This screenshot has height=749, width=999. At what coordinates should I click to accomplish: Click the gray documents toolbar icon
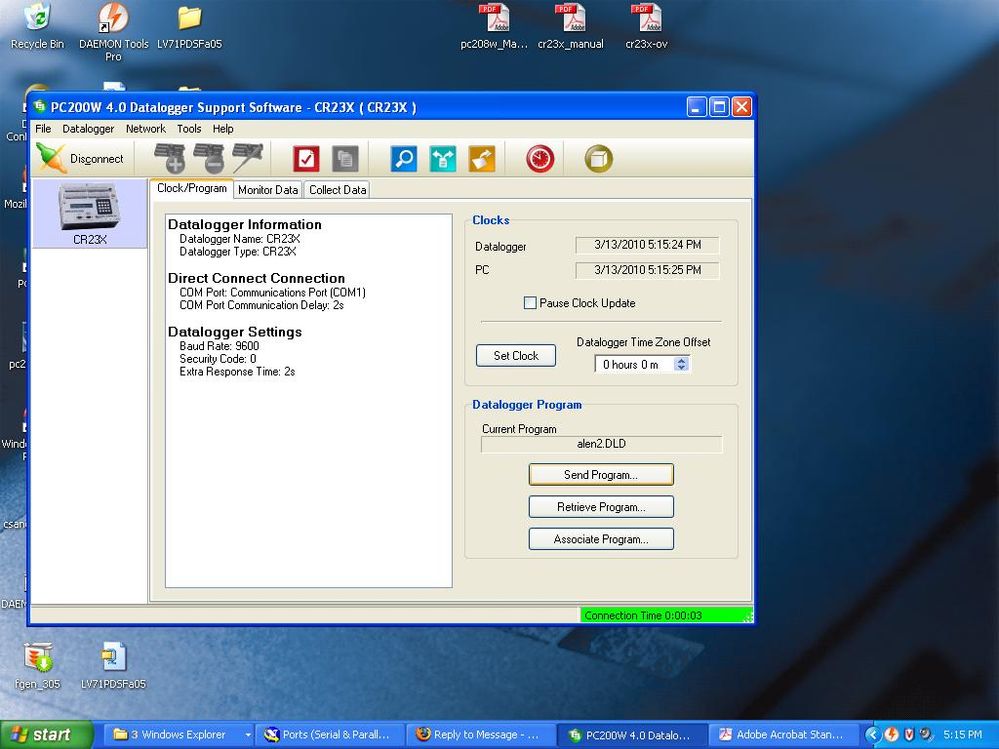[345, 159]
